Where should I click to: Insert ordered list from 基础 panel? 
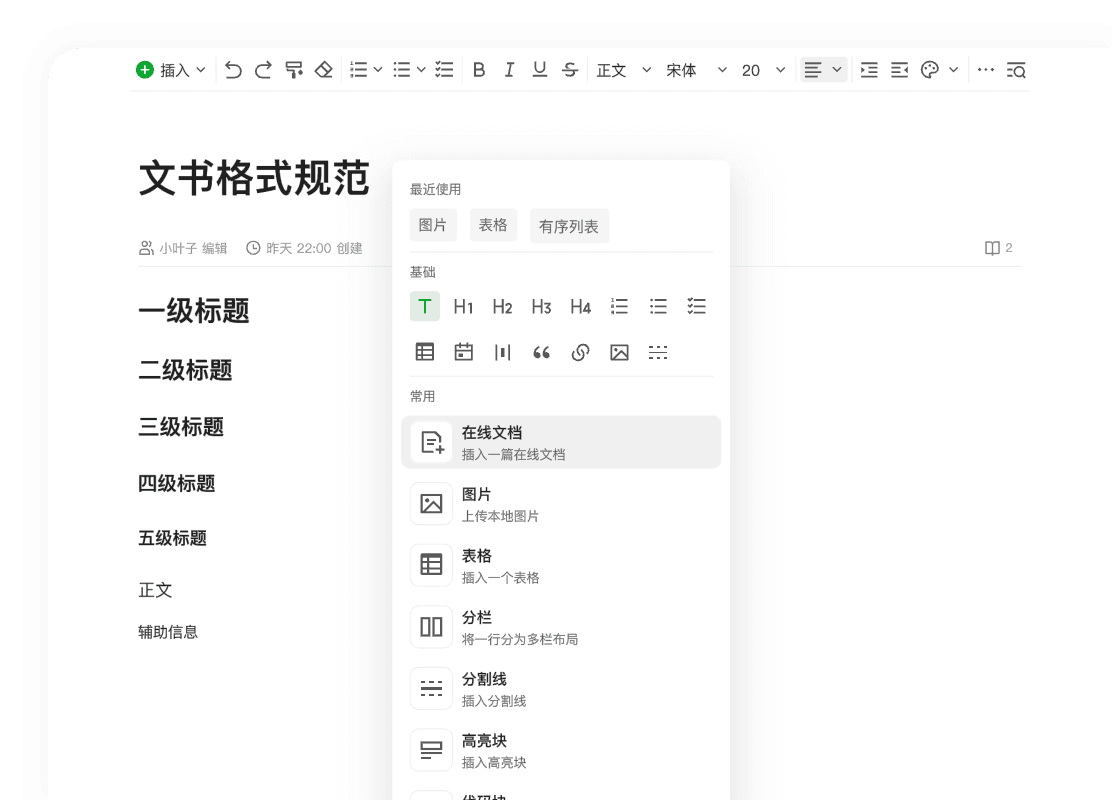pyautogui.click(x=619, y=306)
